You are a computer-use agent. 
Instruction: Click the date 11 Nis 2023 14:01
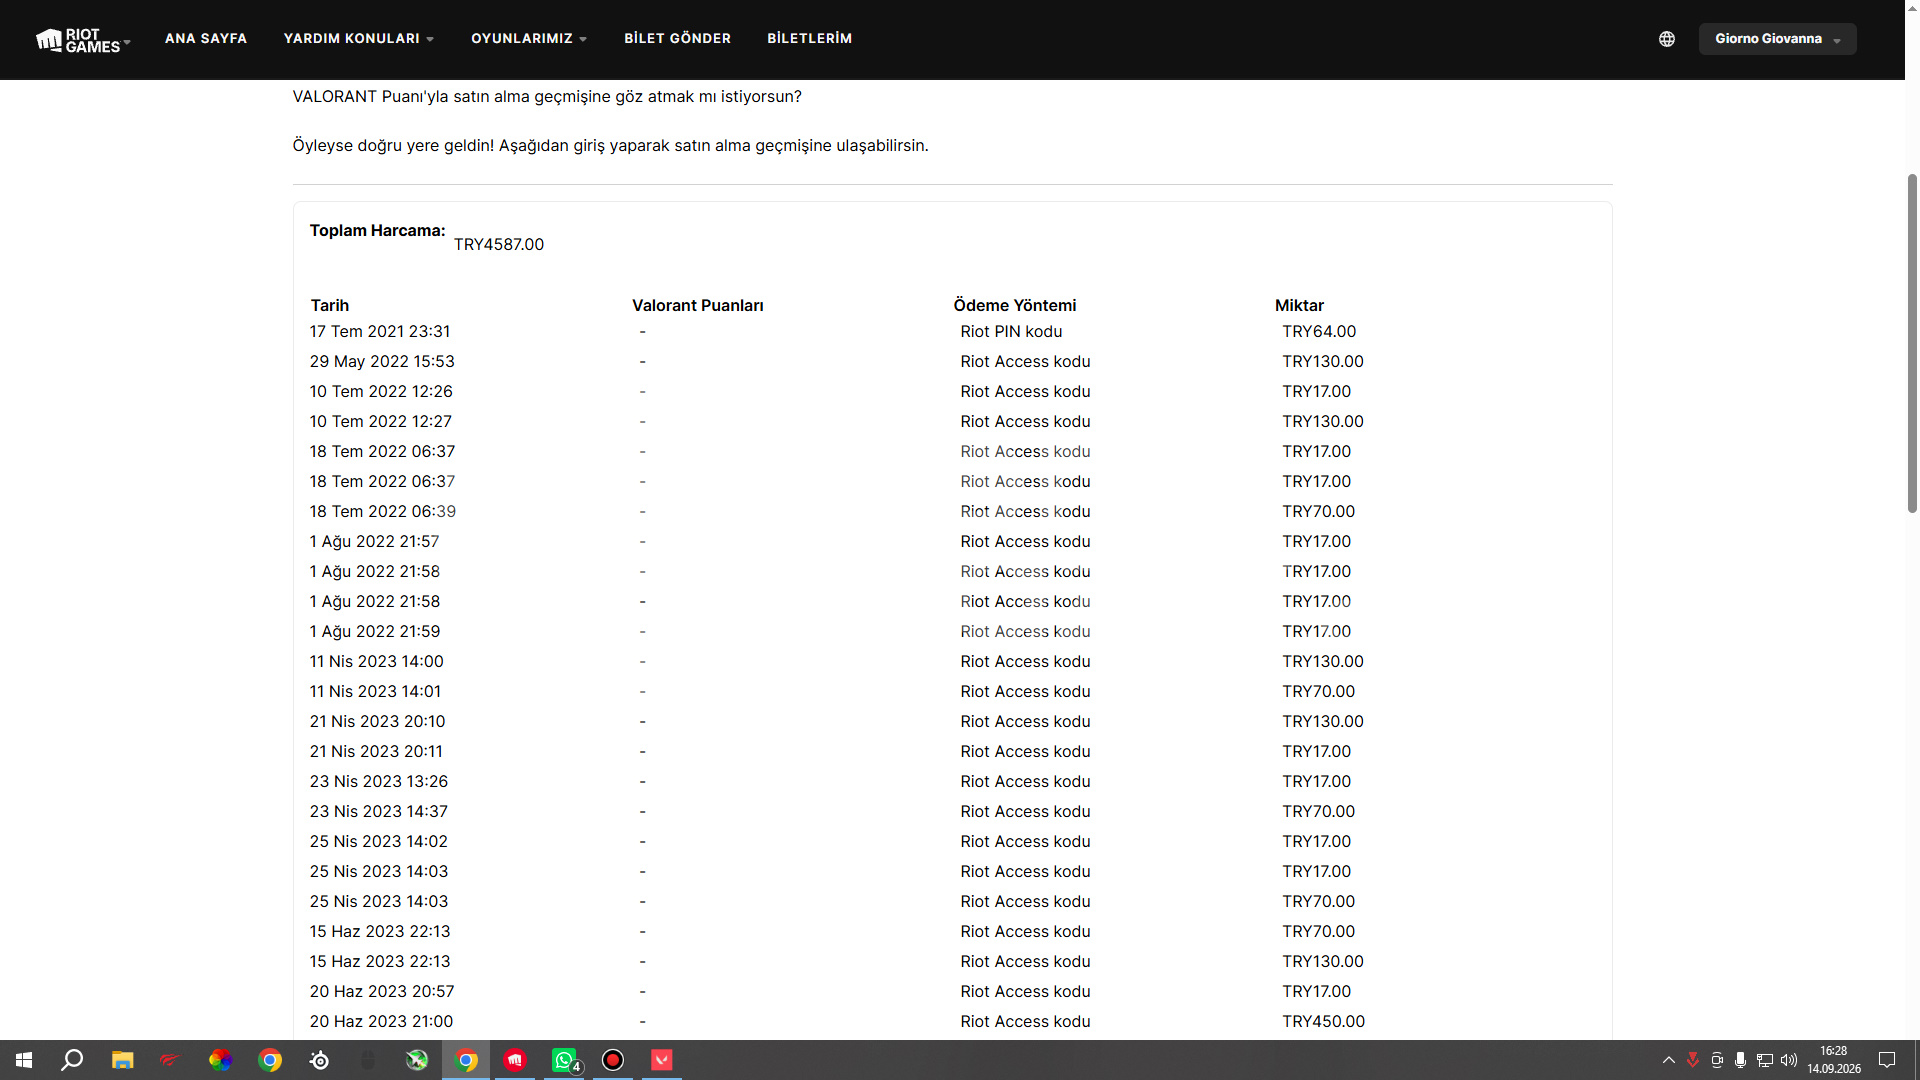point(375,692)
